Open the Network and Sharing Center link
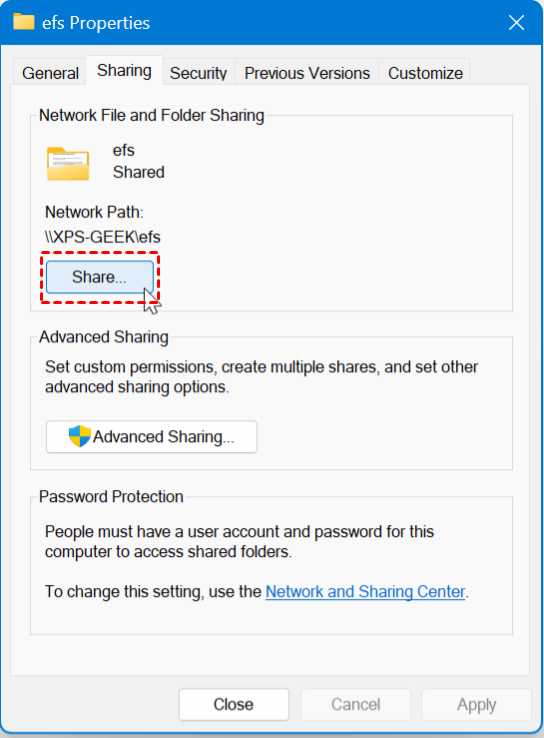Viewport: 544px width, 738px height. (365, 591)
